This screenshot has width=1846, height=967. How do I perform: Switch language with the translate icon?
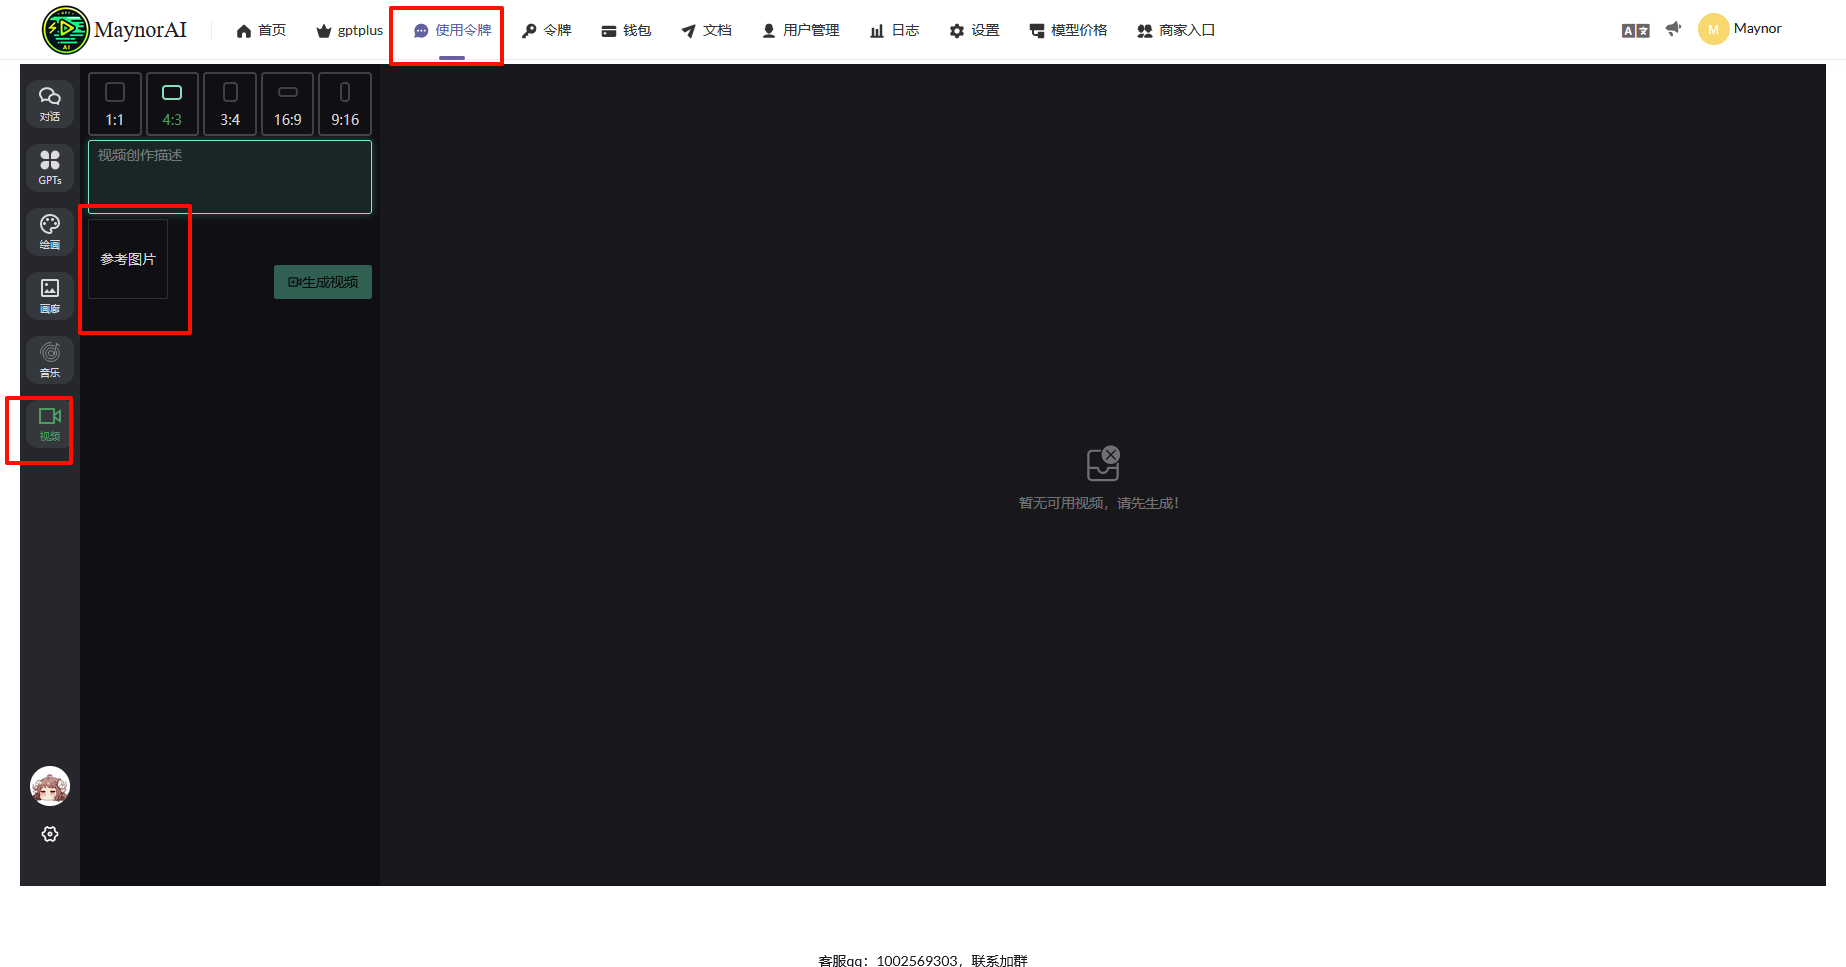coord(1636,31)
